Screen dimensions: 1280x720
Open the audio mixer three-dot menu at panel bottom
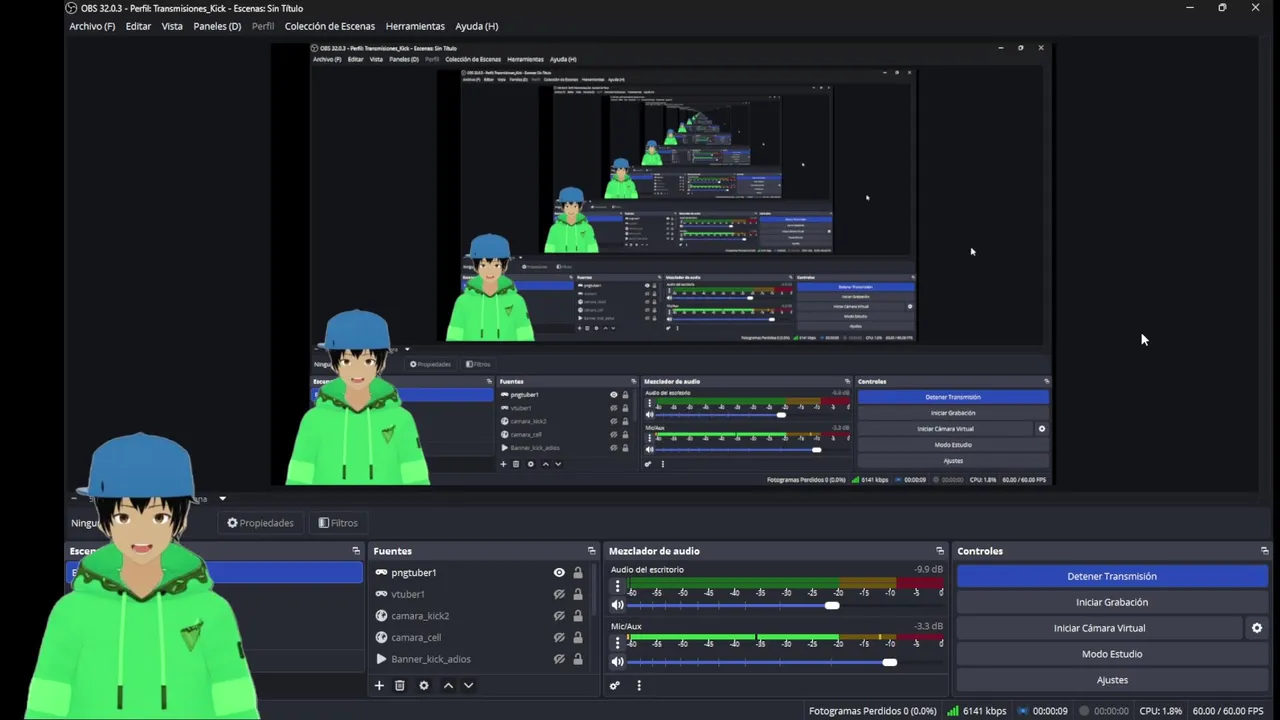tap(639, 686)
